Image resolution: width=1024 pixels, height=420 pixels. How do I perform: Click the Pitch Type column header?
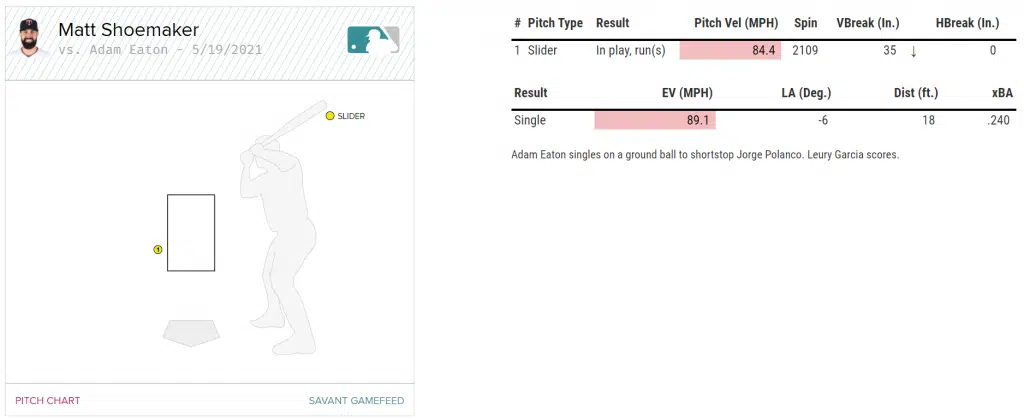[x=555, y=23]
